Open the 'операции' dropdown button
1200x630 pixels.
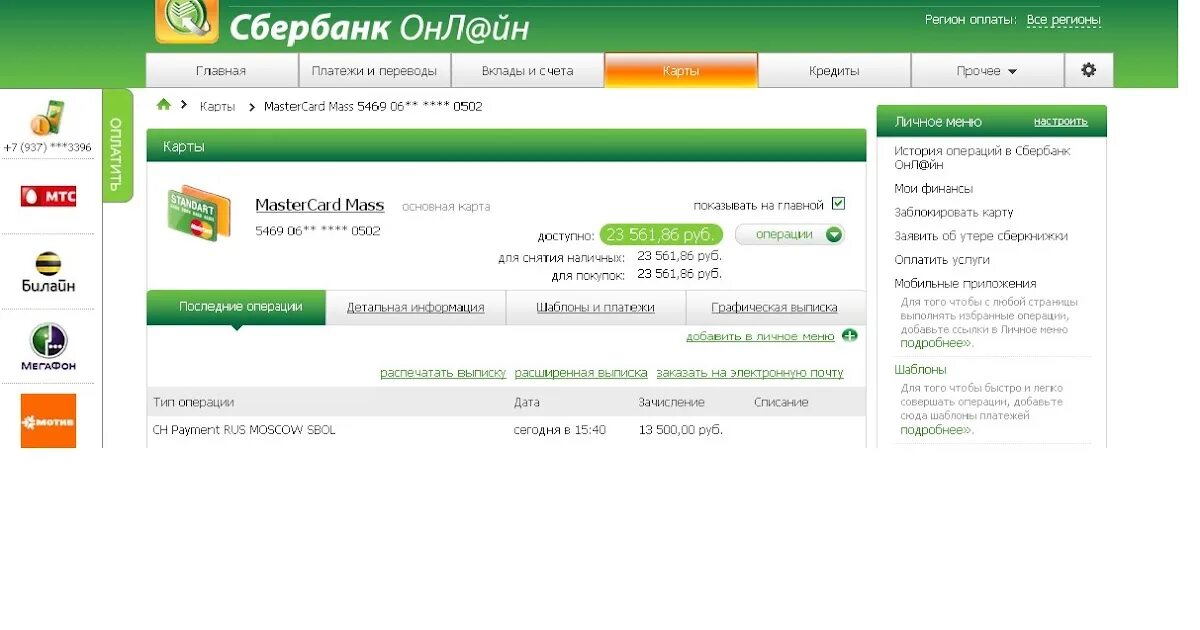pos(790,235)
